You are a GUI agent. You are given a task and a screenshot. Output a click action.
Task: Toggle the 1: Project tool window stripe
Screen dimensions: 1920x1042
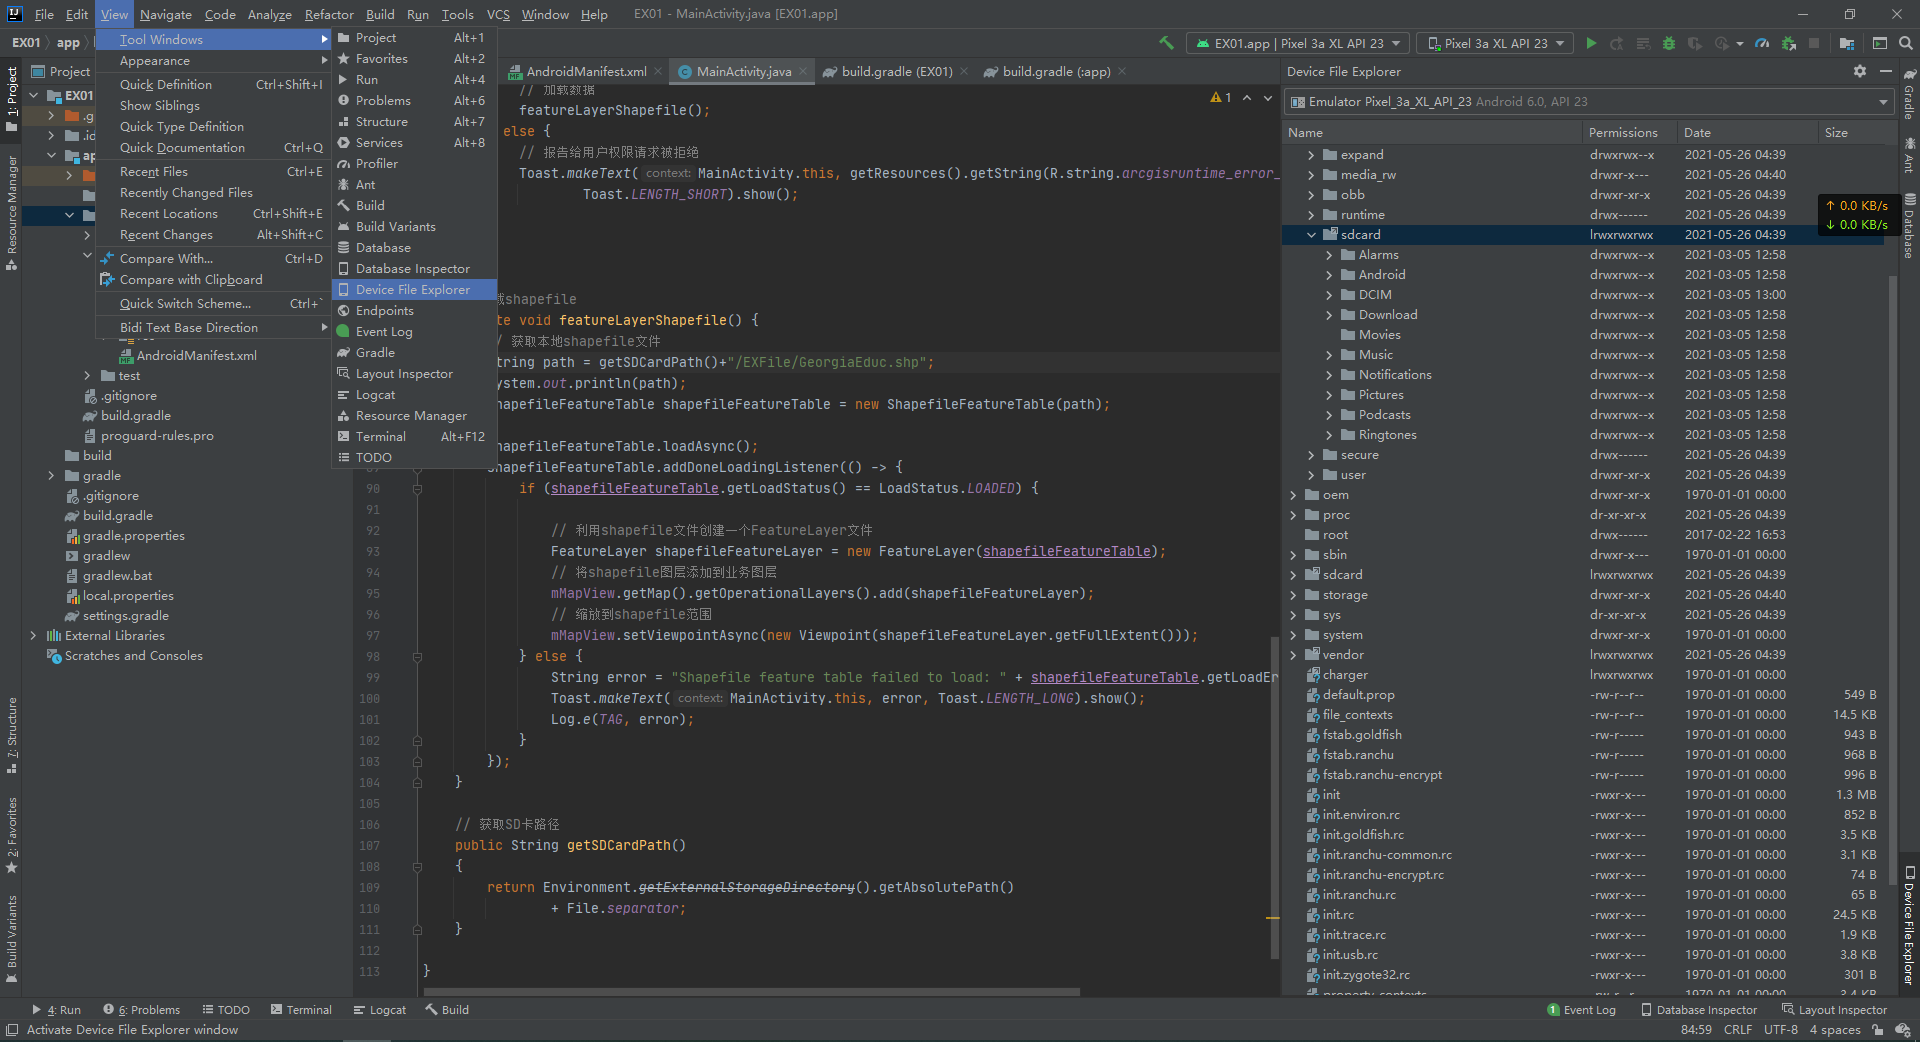(x=11, y=98)
